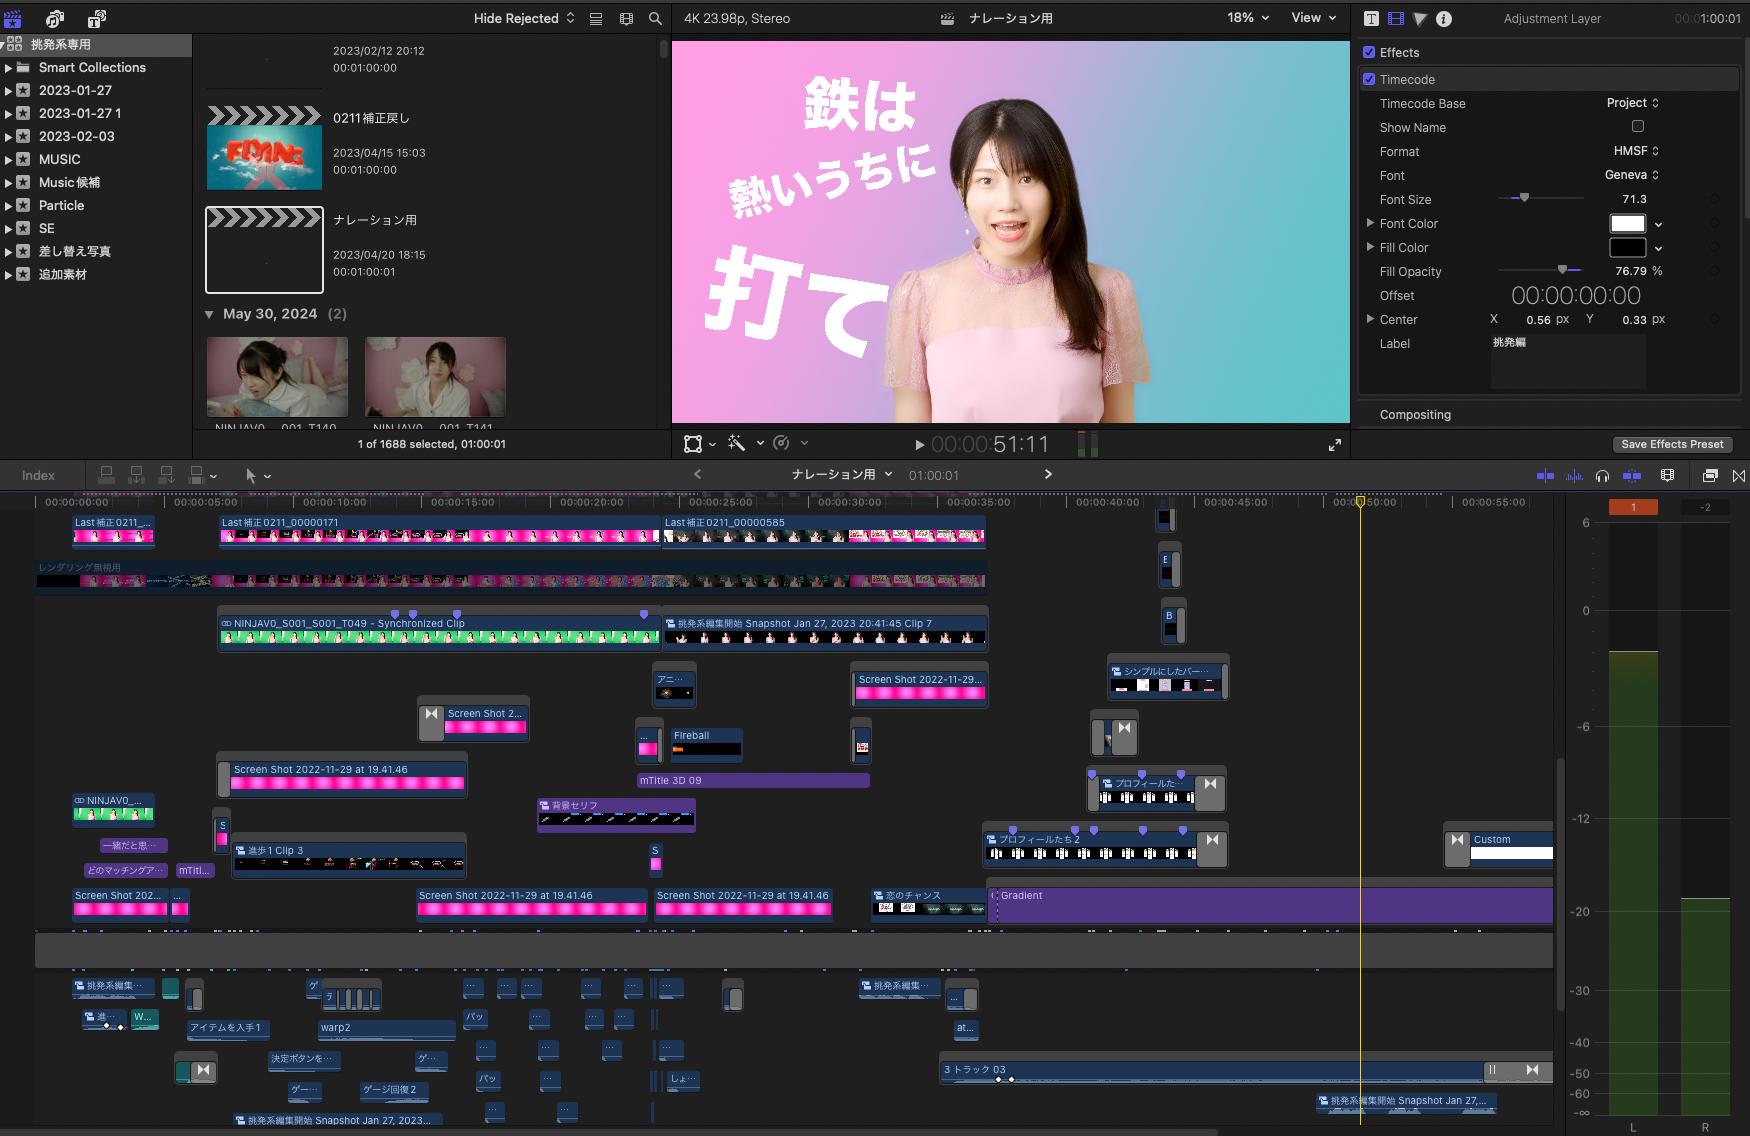Disable the Effects checkbox in the inspector
The width and height of the screenshot is (1750, 1136).
(x=1369, y=52)
